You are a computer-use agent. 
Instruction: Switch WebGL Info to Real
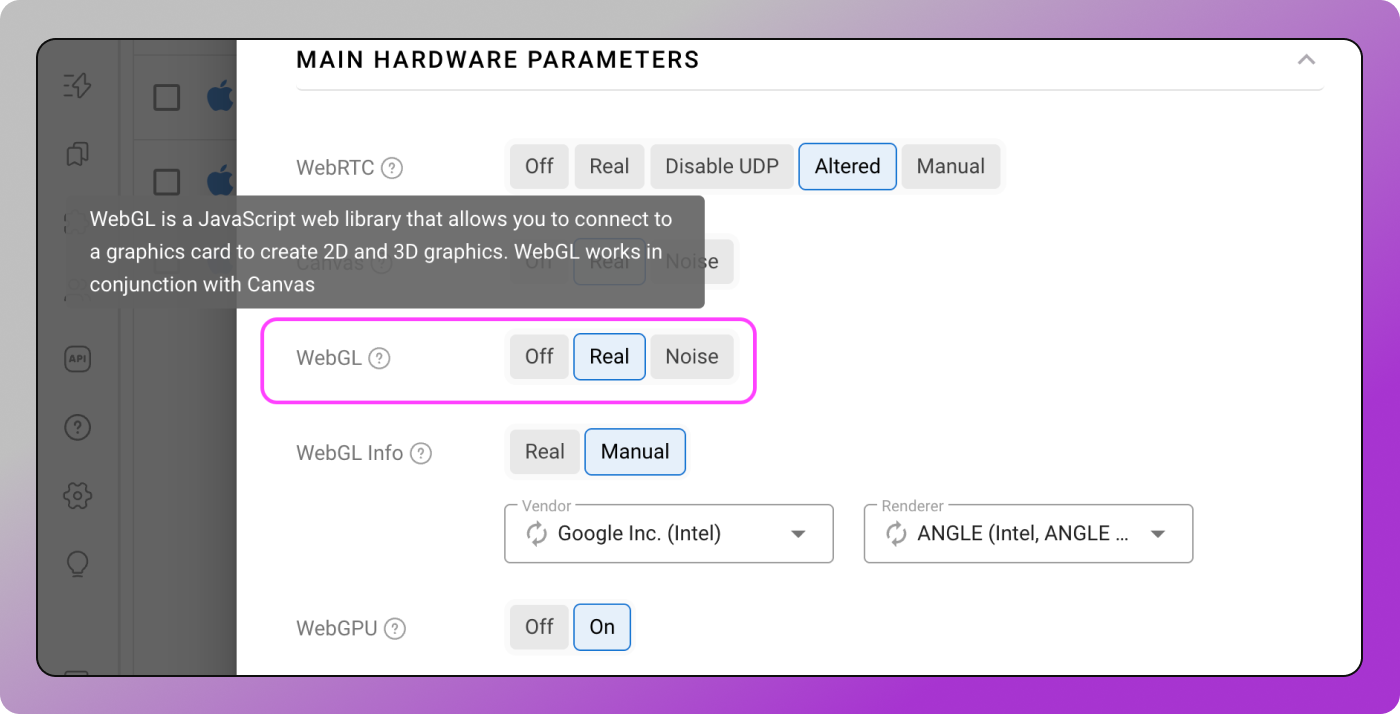544,452
